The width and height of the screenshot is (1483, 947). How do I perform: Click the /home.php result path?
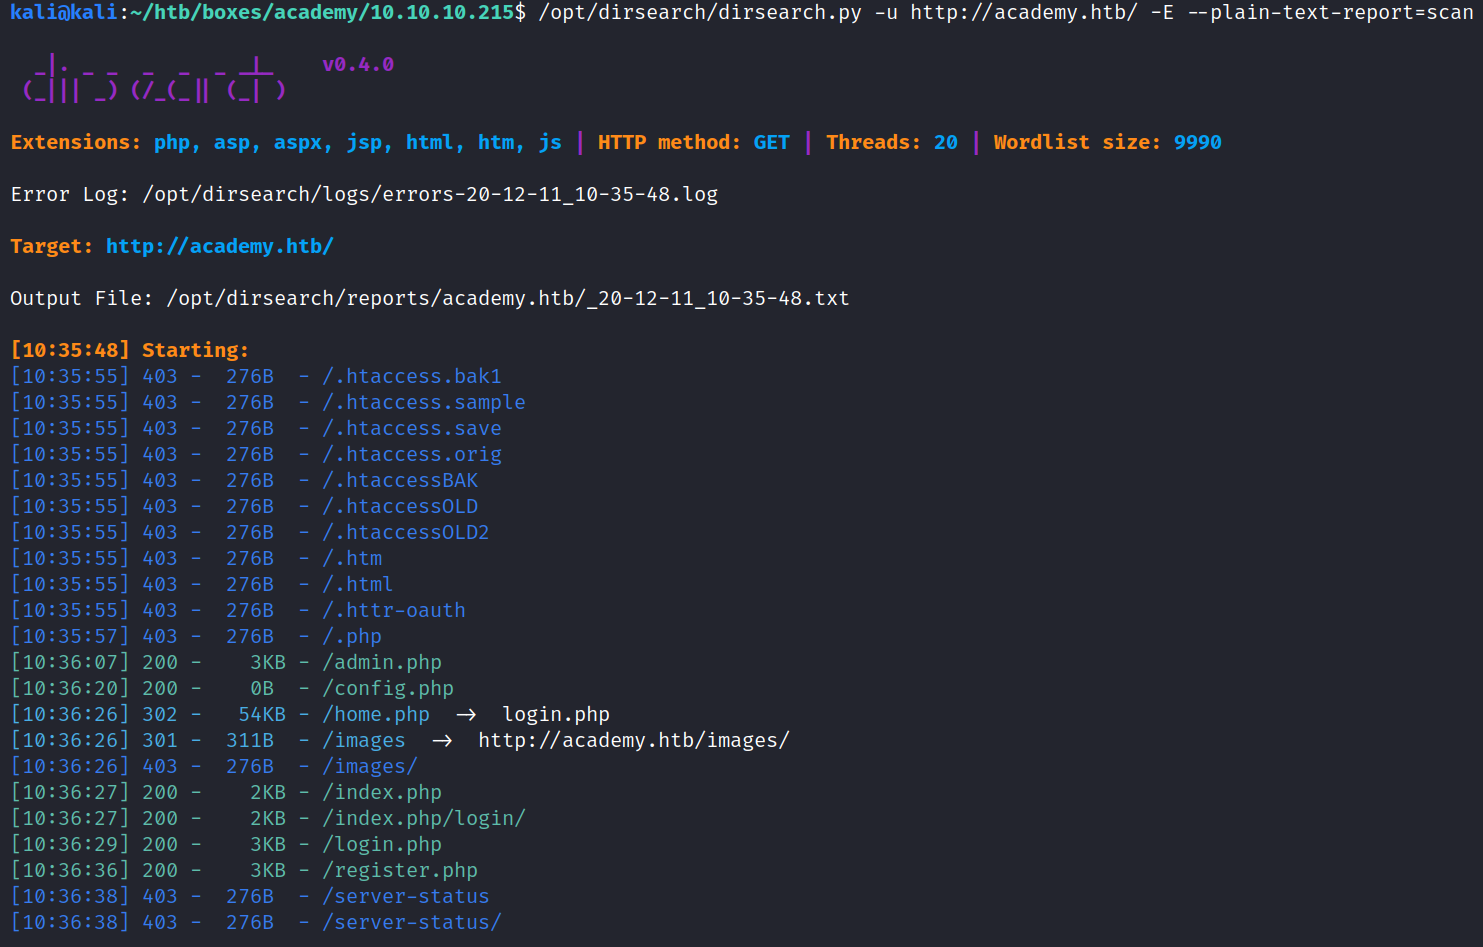tap(375, 714)
